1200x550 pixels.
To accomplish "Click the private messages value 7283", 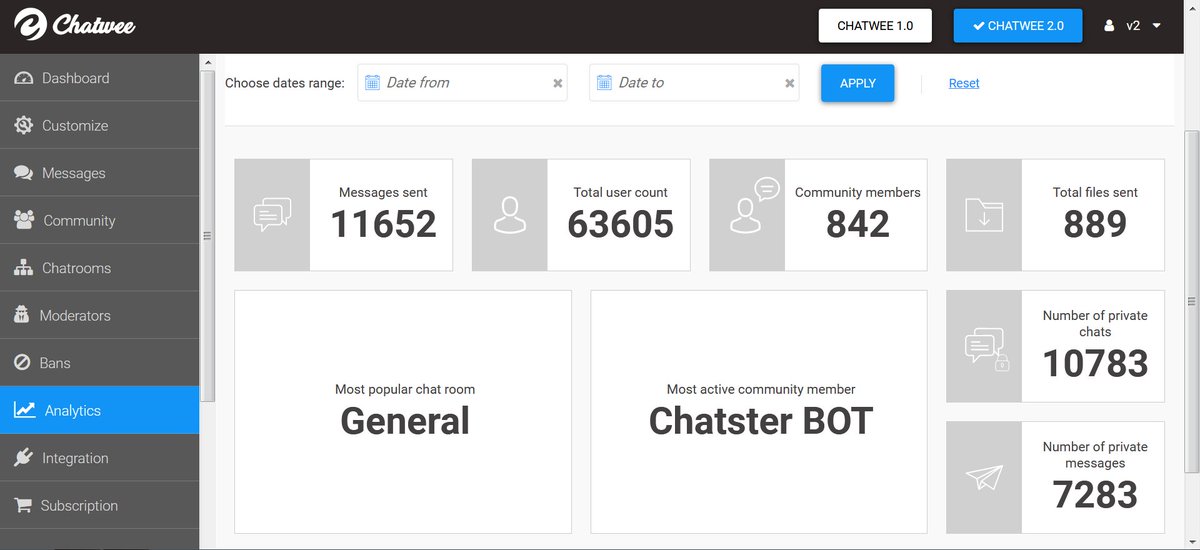I will [x=1095, y=495].
